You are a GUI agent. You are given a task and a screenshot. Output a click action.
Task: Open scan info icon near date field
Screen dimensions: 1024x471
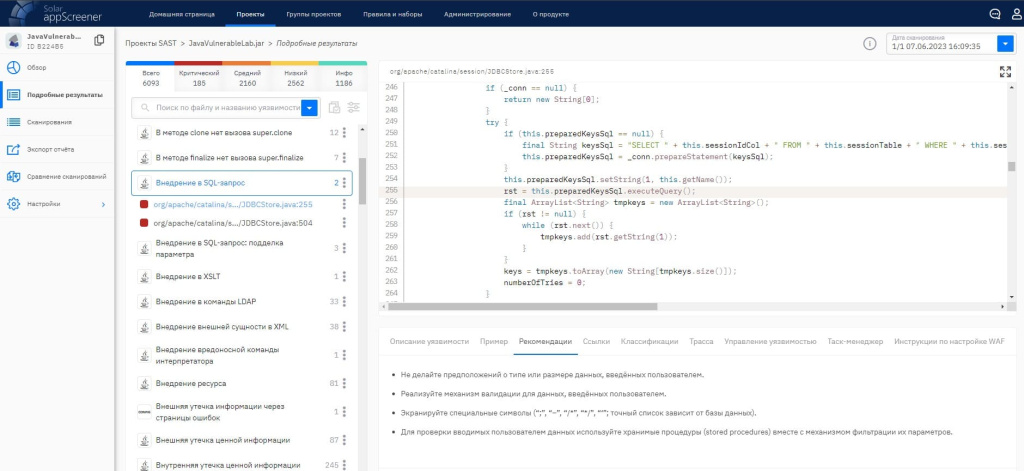pyautogui.click(x=869, y=44)
